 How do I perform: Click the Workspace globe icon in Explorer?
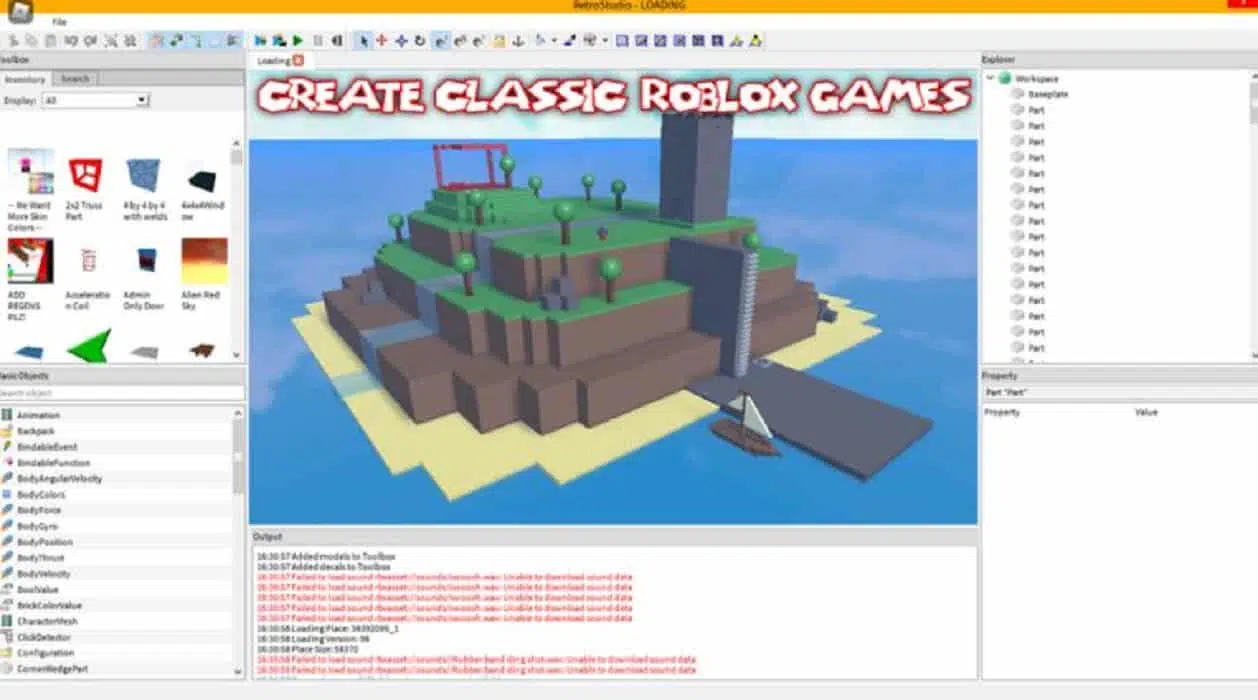click(x=1004, y=78)
